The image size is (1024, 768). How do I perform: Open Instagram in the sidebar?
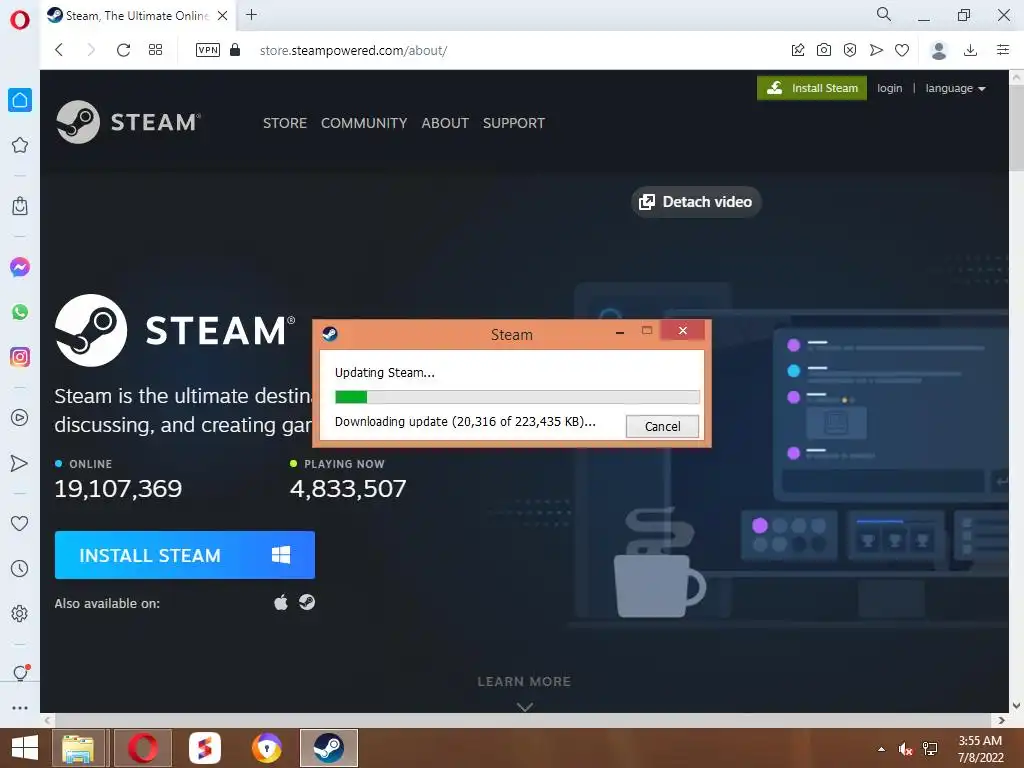tap(20, 357)
